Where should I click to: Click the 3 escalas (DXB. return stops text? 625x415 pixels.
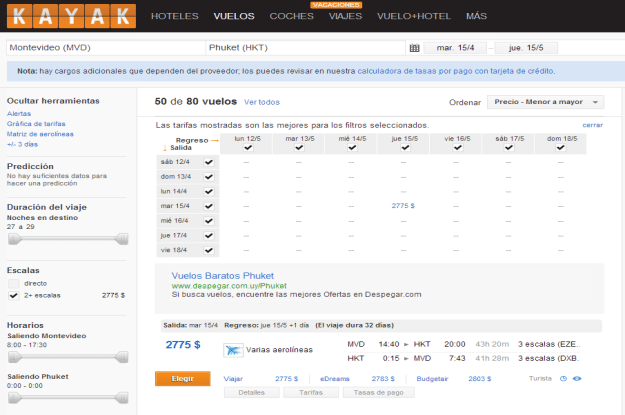click(x=548, y=358)
